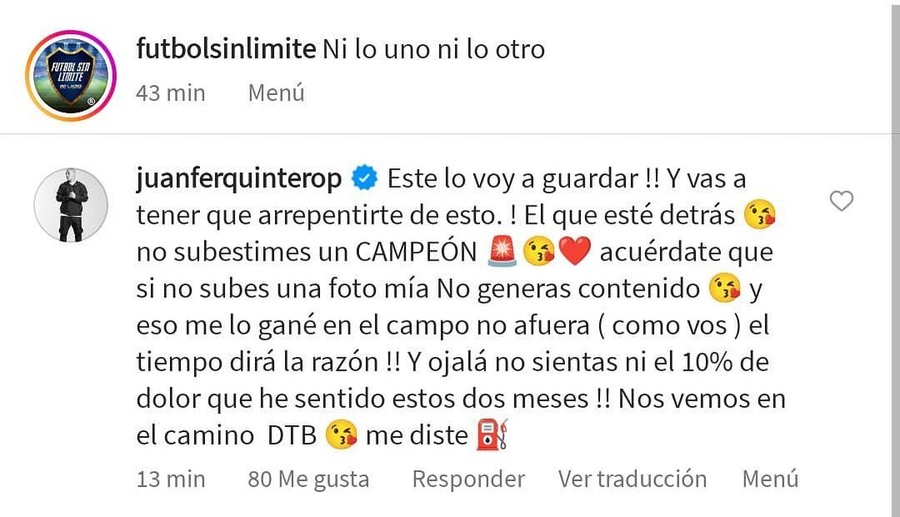900x517 pixels.
Task: Open juanferquinterop's profile picture
Action: [x=71, y=203]
